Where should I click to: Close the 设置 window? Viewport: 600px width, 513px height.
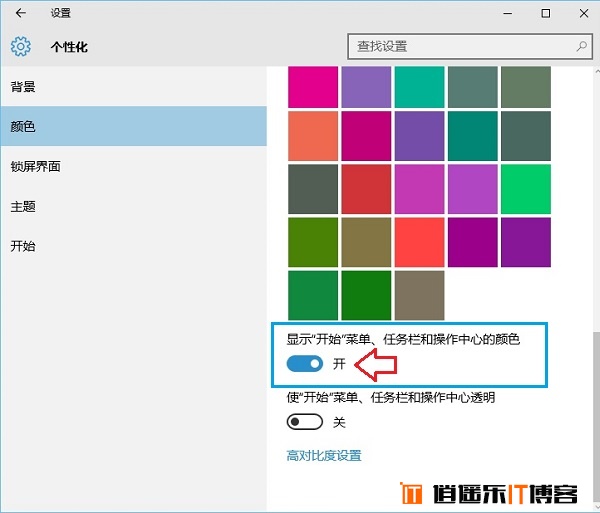click(584, 13)
